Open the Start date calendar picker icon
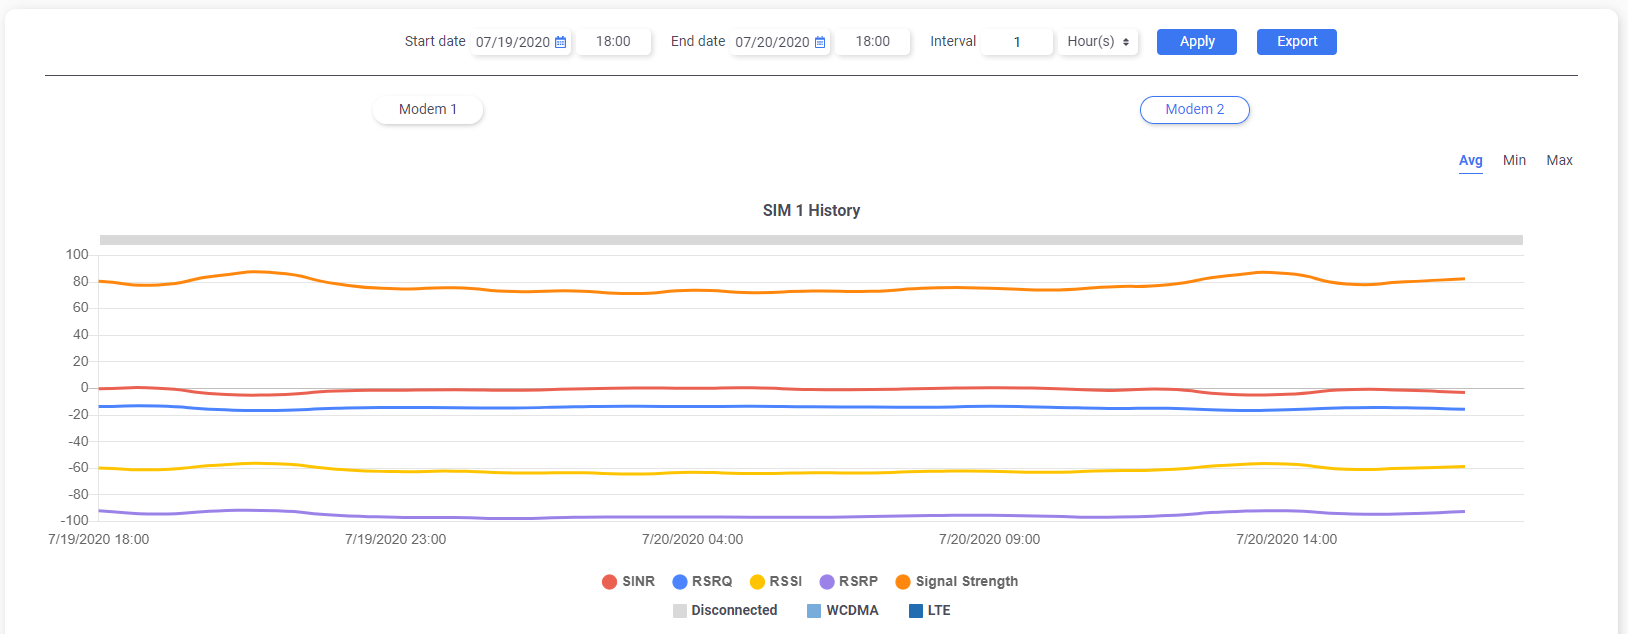Image resolution: width=1628 pixels, height=634 pixels. (561, 42)
